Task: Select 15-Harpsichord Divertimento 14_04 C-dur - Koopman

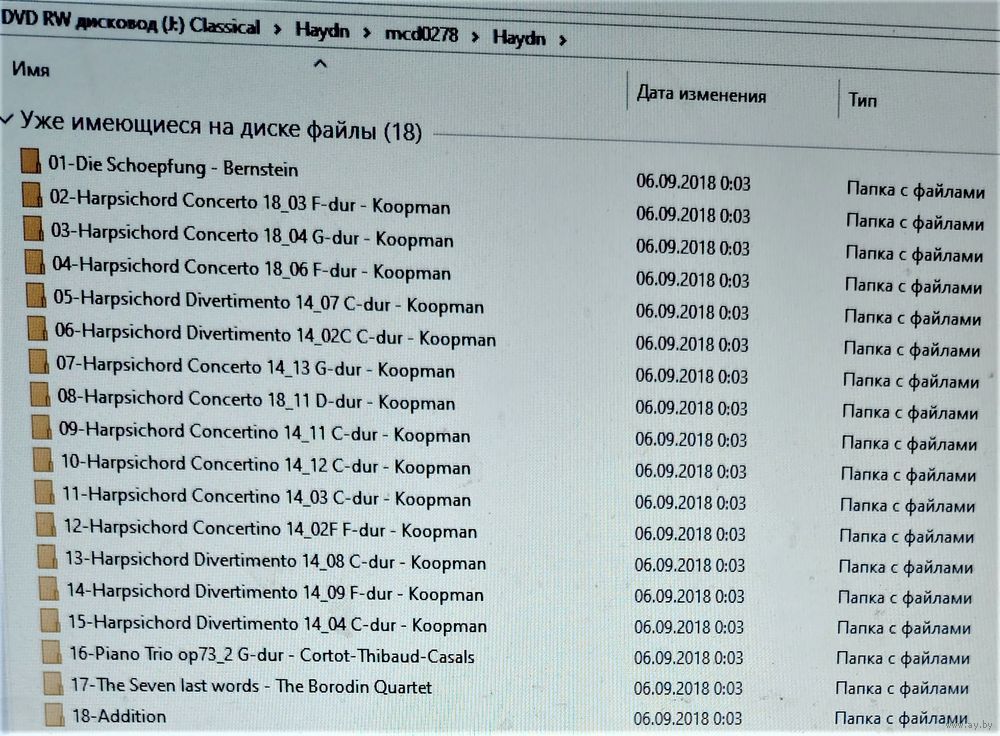Action: [x=277, y=624]
